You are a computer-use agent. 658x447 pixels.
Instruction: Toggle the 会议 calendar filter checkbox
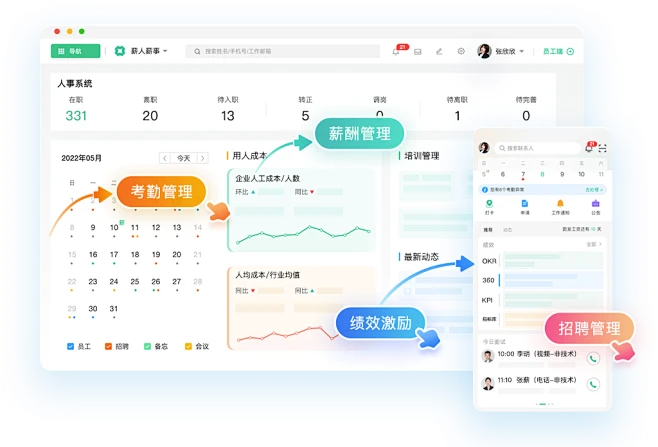(x=188, y=346)
